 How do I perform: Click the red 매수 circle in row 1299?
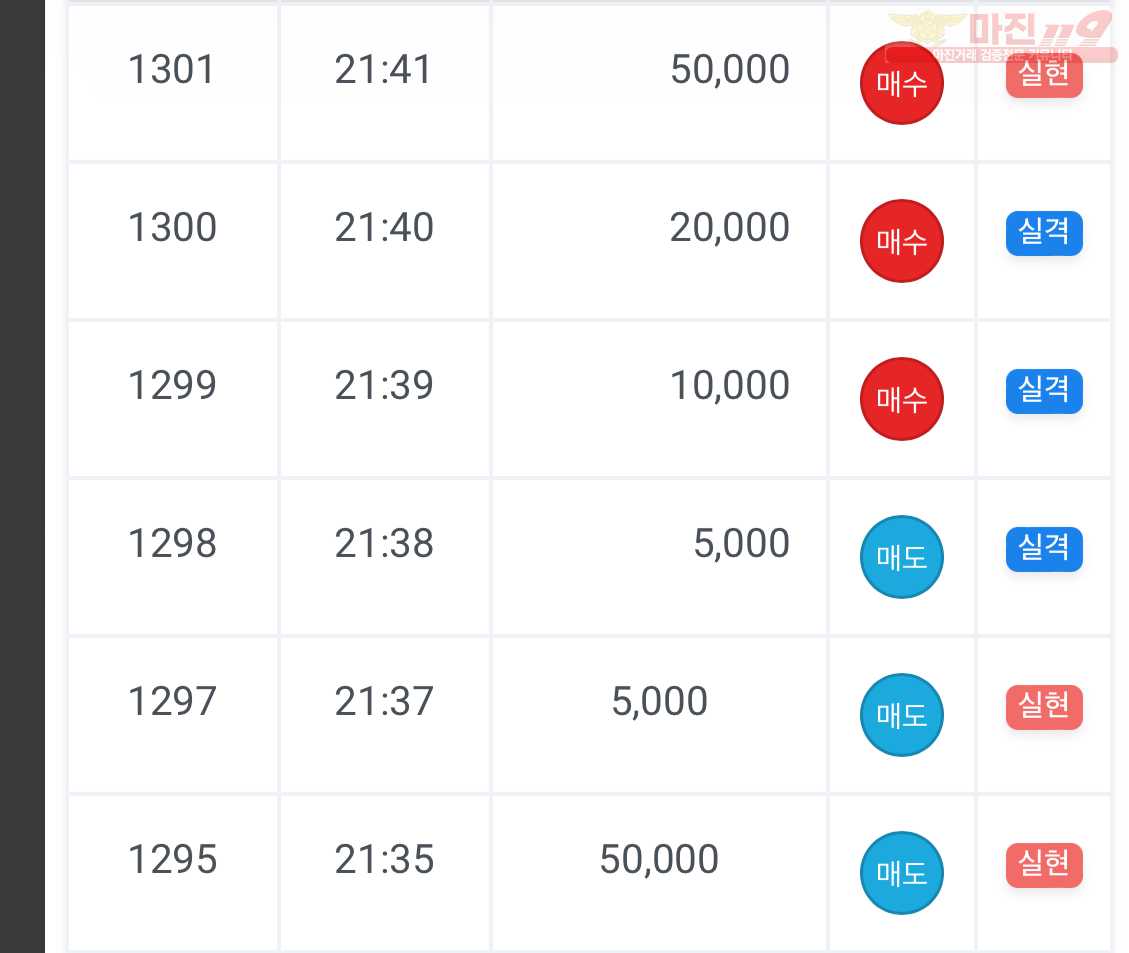coord(901,399)
